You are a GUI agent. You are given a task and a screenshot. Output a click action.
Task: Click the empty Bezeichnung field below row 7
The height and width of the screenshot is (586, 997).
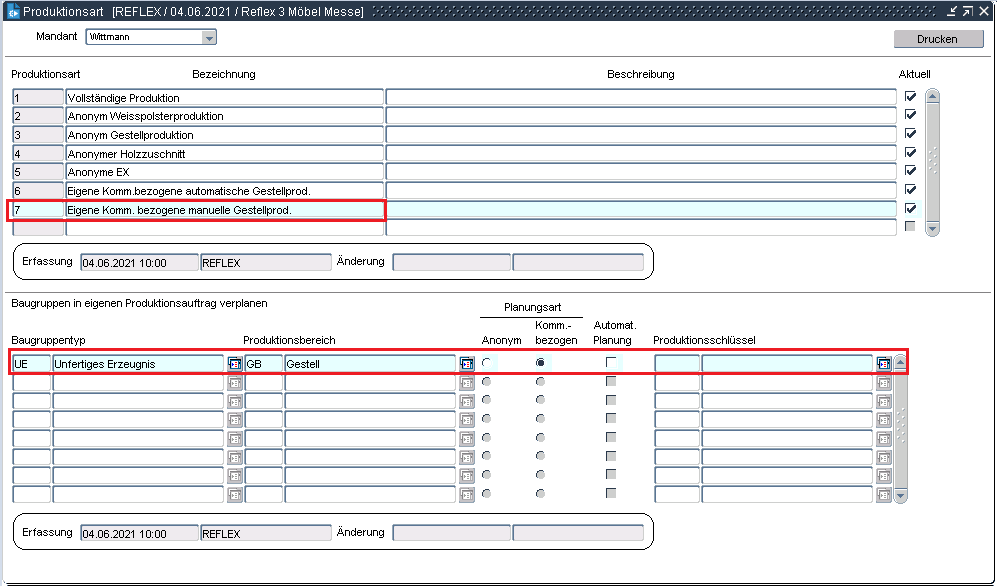tap(224, 228)
